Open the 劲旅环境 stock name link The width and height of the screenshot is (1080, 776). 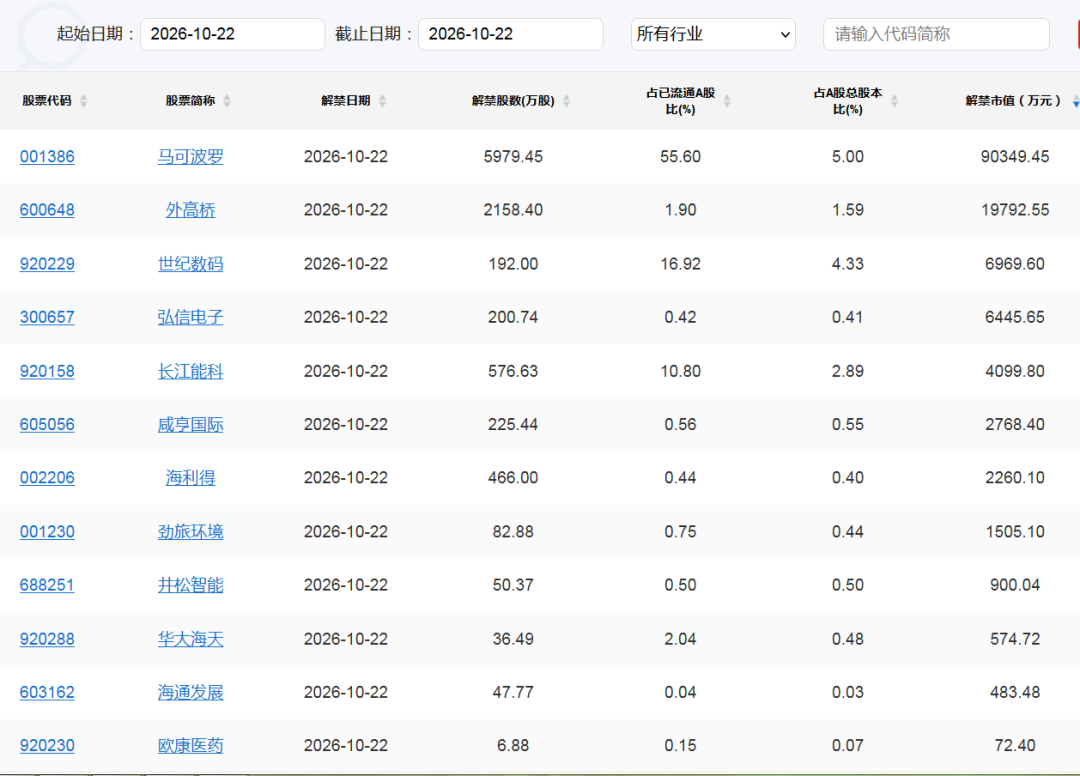[191, 532]
